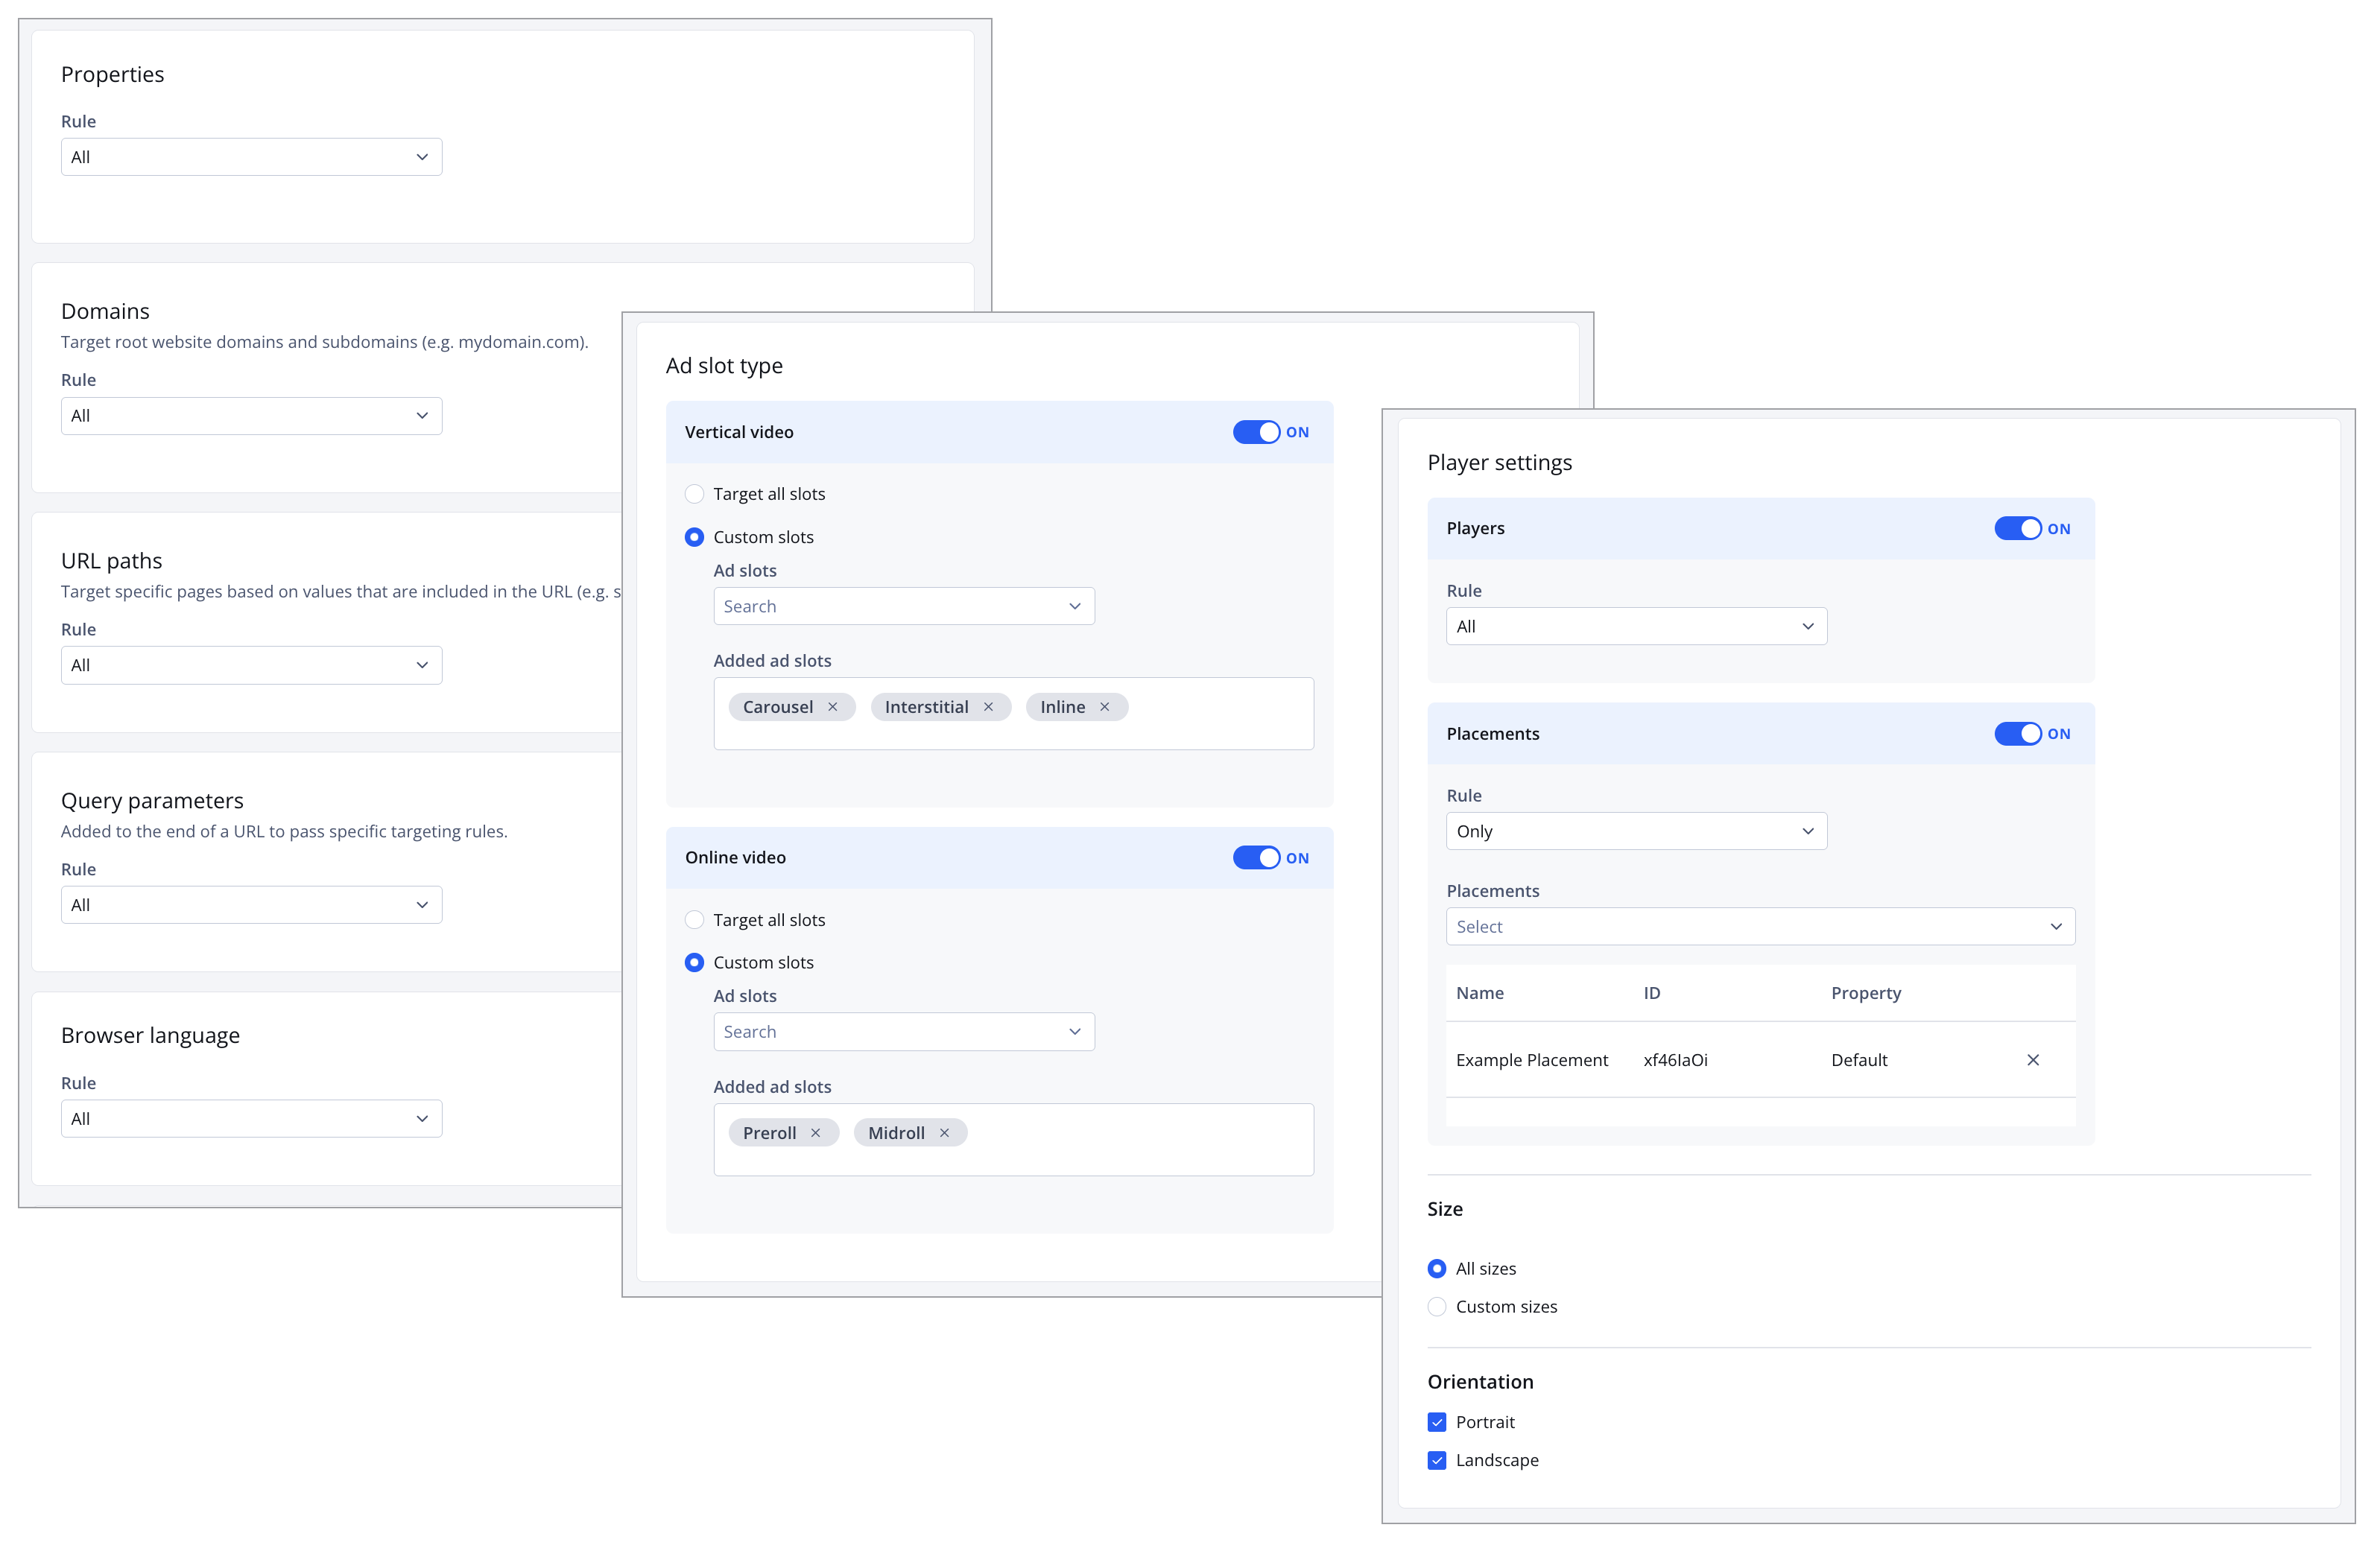The width and height of the screenshot is (2380, 1551).
Task: Open the Properties Rule dropdown
Action: tap(251, 157)
